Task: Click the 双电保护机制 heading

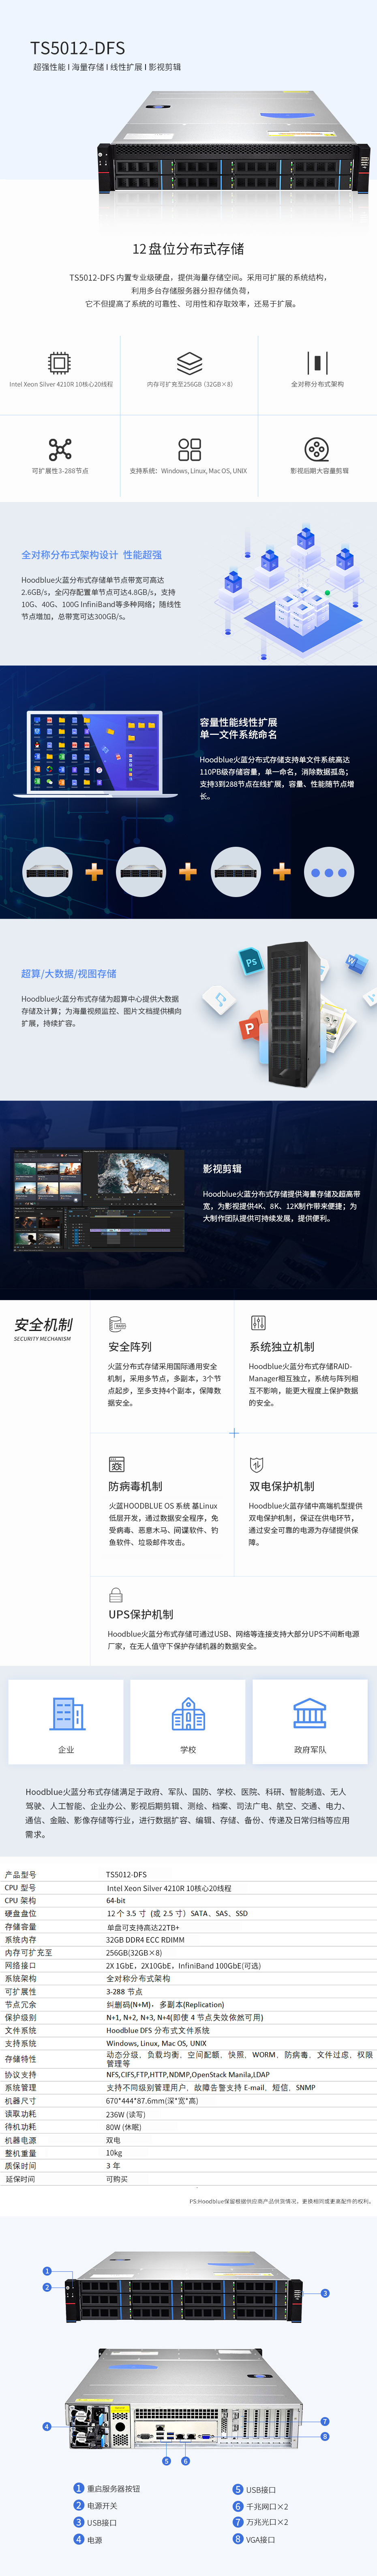Action: coord(282,1486)
